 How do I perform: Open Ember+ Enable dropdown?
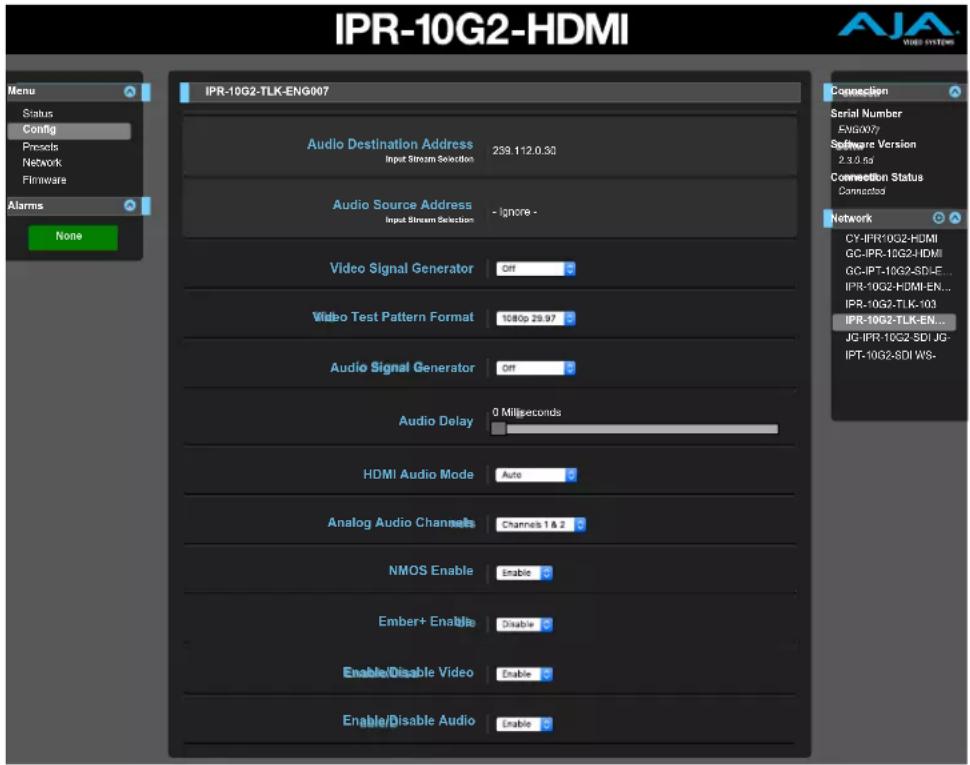click(x=525, y=625)
